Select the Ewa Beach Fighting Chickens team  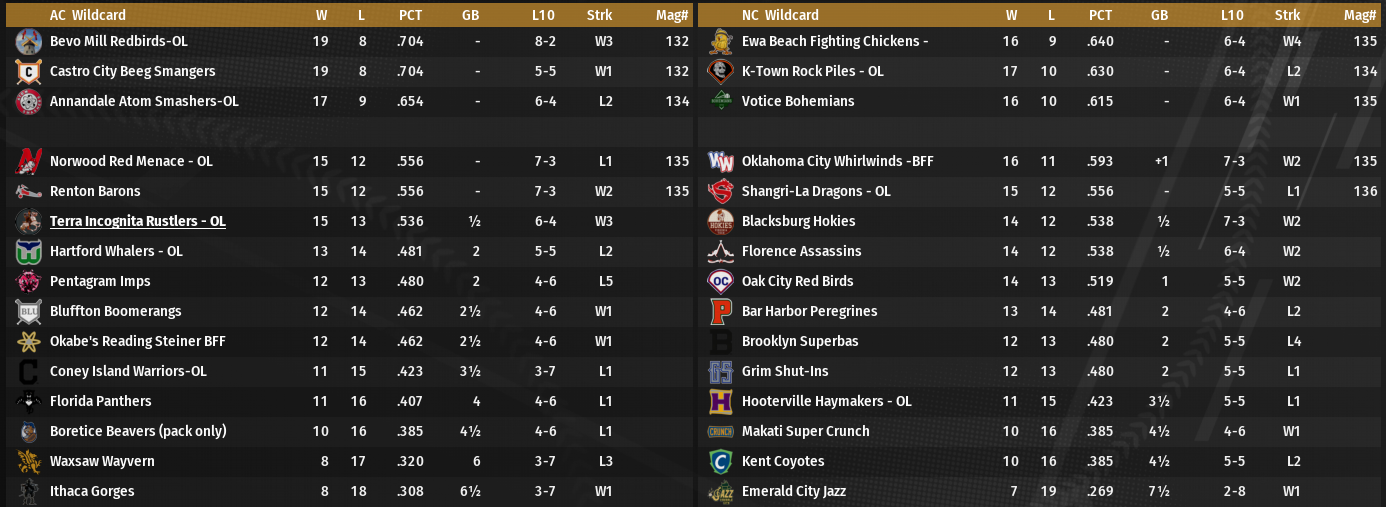[x=835, y=41]
